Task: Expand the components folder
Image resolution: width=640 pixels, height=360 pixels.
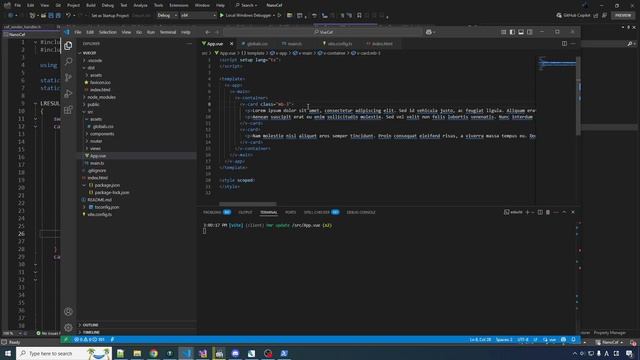Action: 102,134
